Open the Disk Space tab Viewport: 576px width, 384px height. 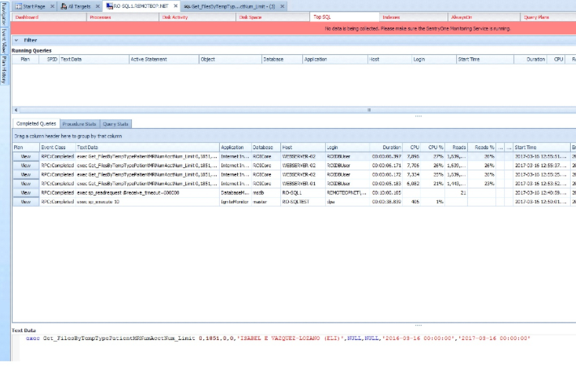pos(273,17)
